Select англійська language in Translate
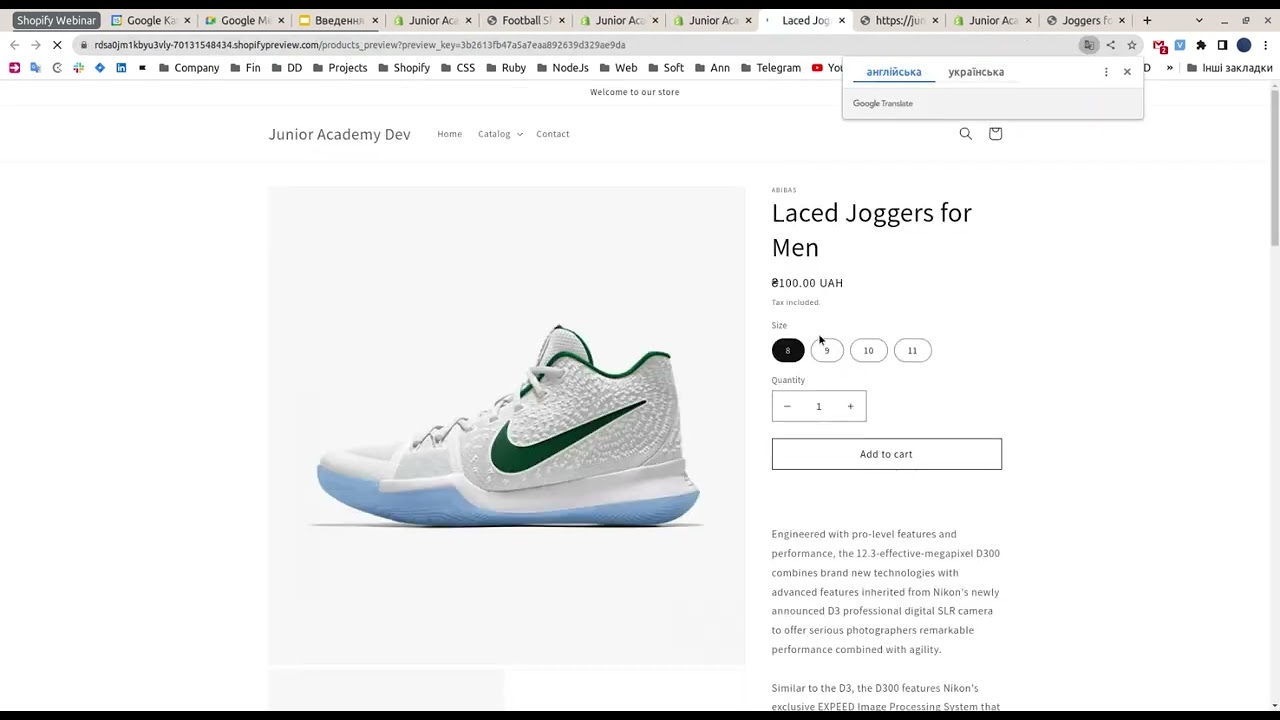 [x=893, y=72]
